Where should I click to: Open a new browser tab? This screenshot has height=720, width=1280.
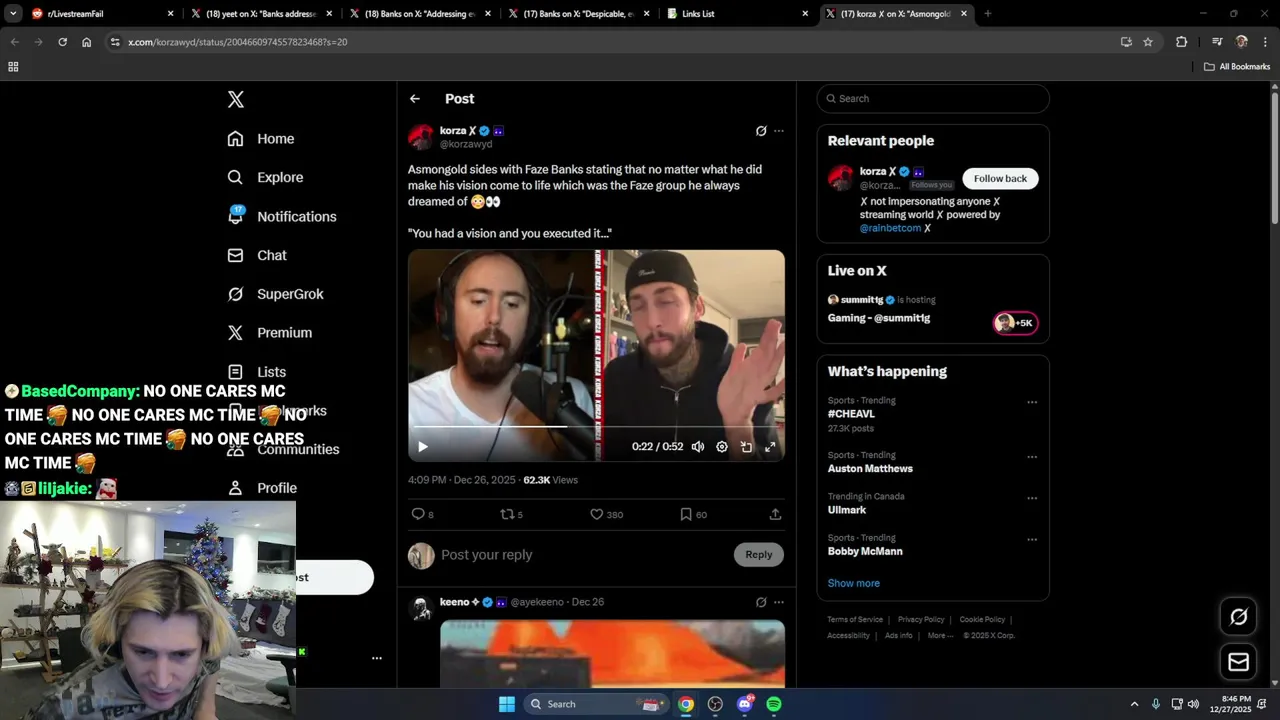[987, 14]
